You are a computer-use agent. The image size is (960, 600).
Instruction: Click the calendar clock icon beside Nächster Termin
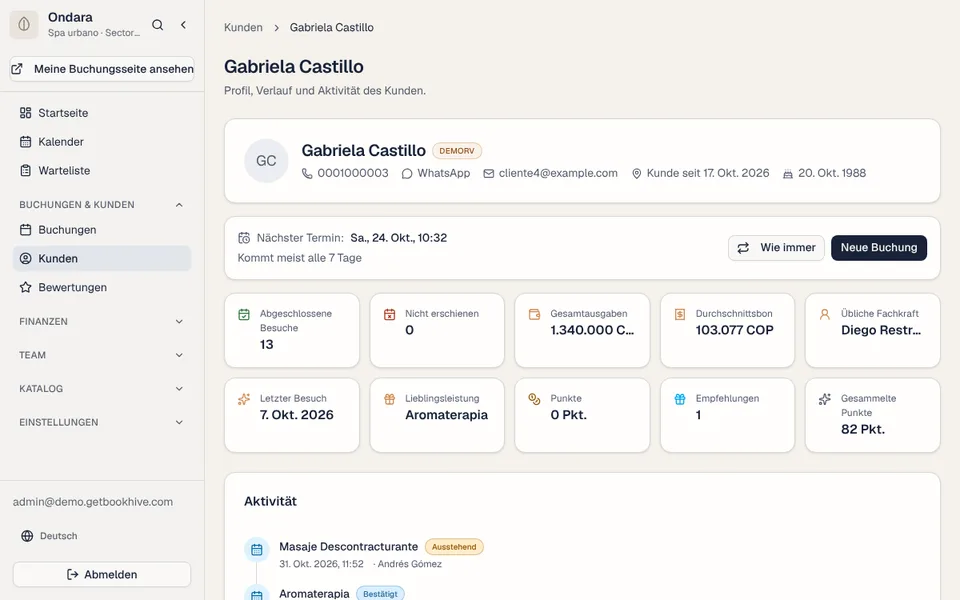coord(244,238)
